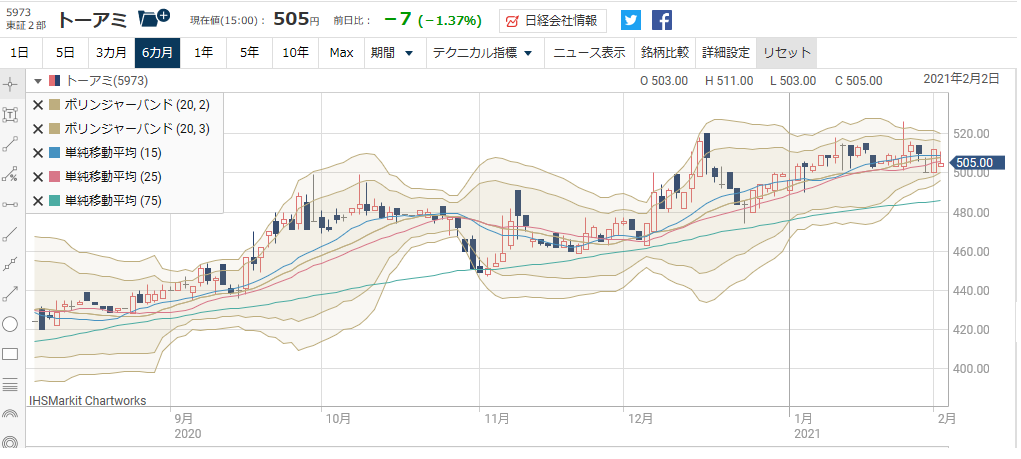
Task: Select the text annotation tool
Action: pyautogui.click(x=11, y=115)
